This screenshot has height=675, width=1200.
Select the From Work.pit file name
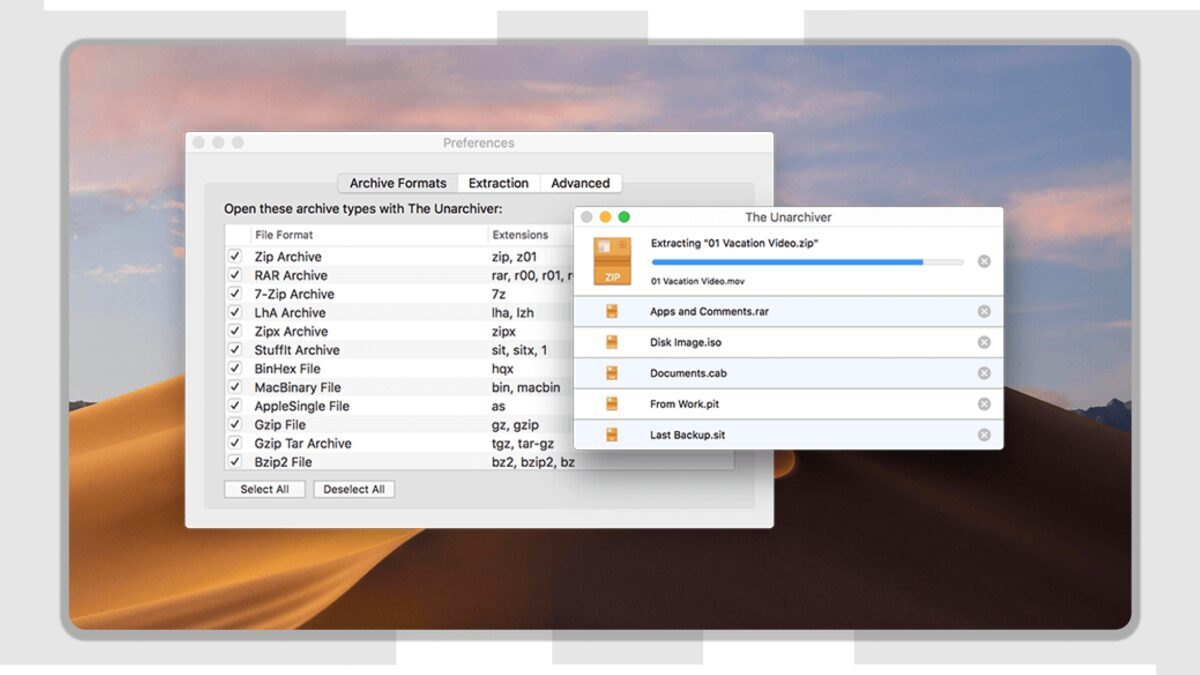pyautogui.click(x=684, y=404)
